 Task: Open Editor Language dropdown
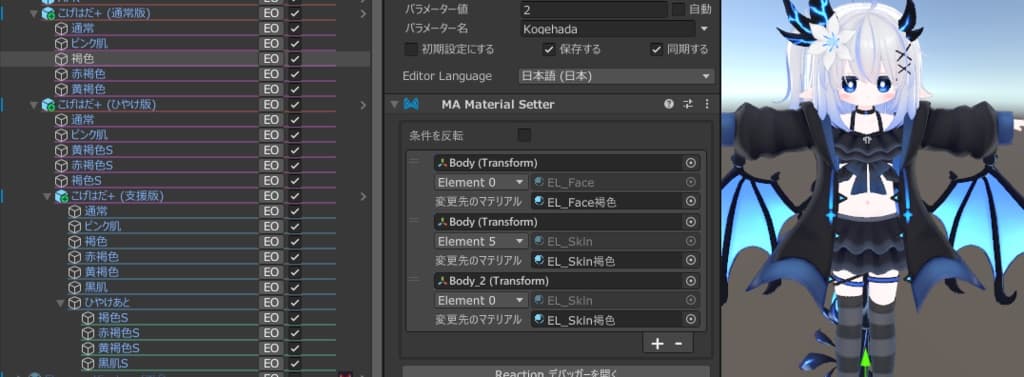(616, 76)
